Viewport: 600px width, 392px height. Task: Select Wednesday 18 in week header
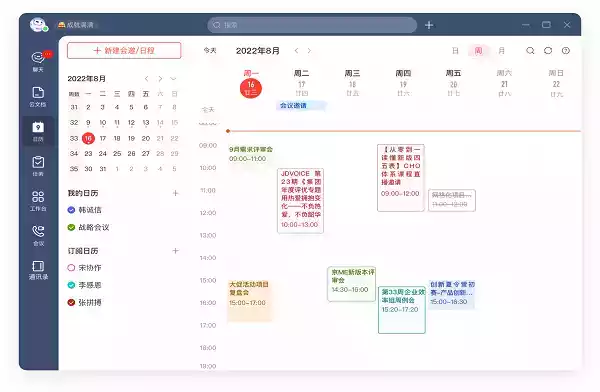coord(352,83)
